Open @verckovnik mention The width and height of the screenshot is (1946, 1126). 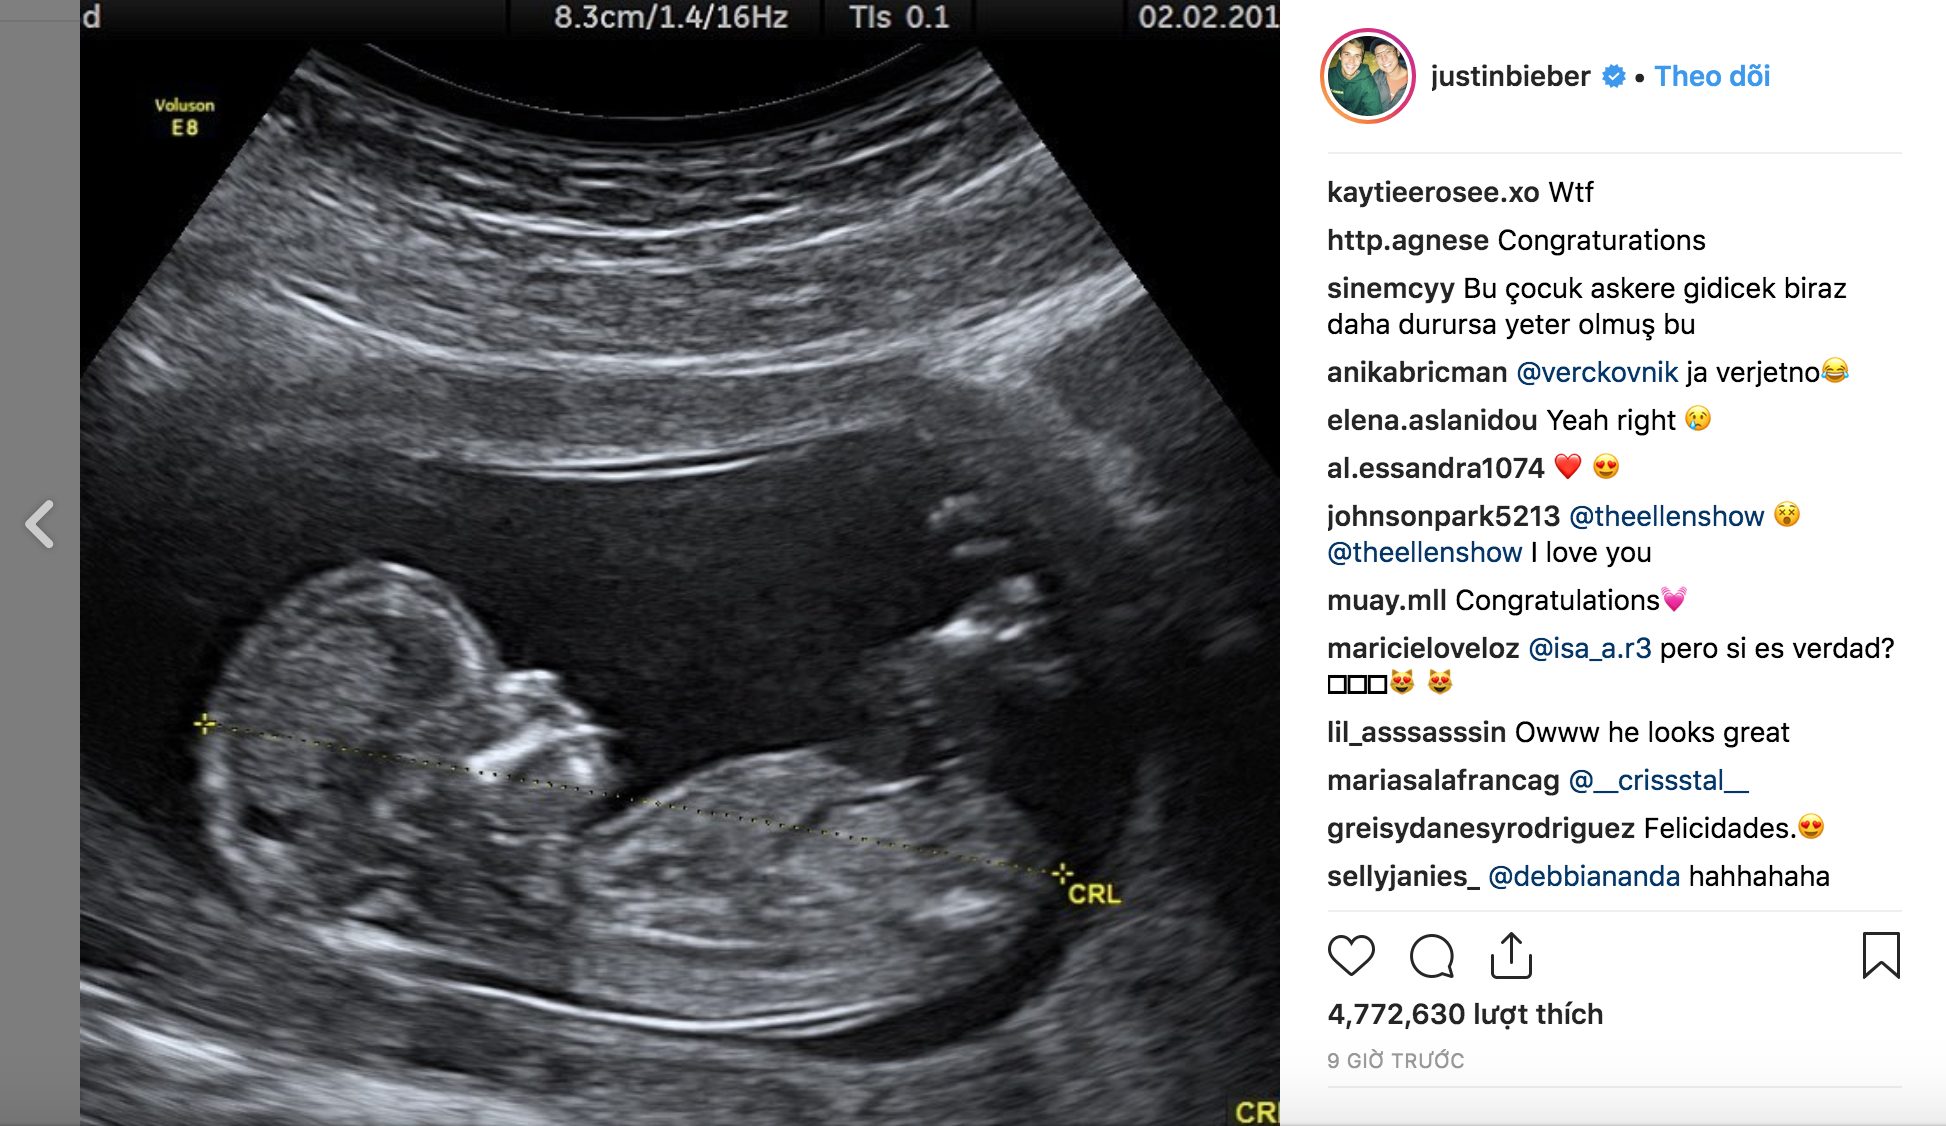[1597, 372]
